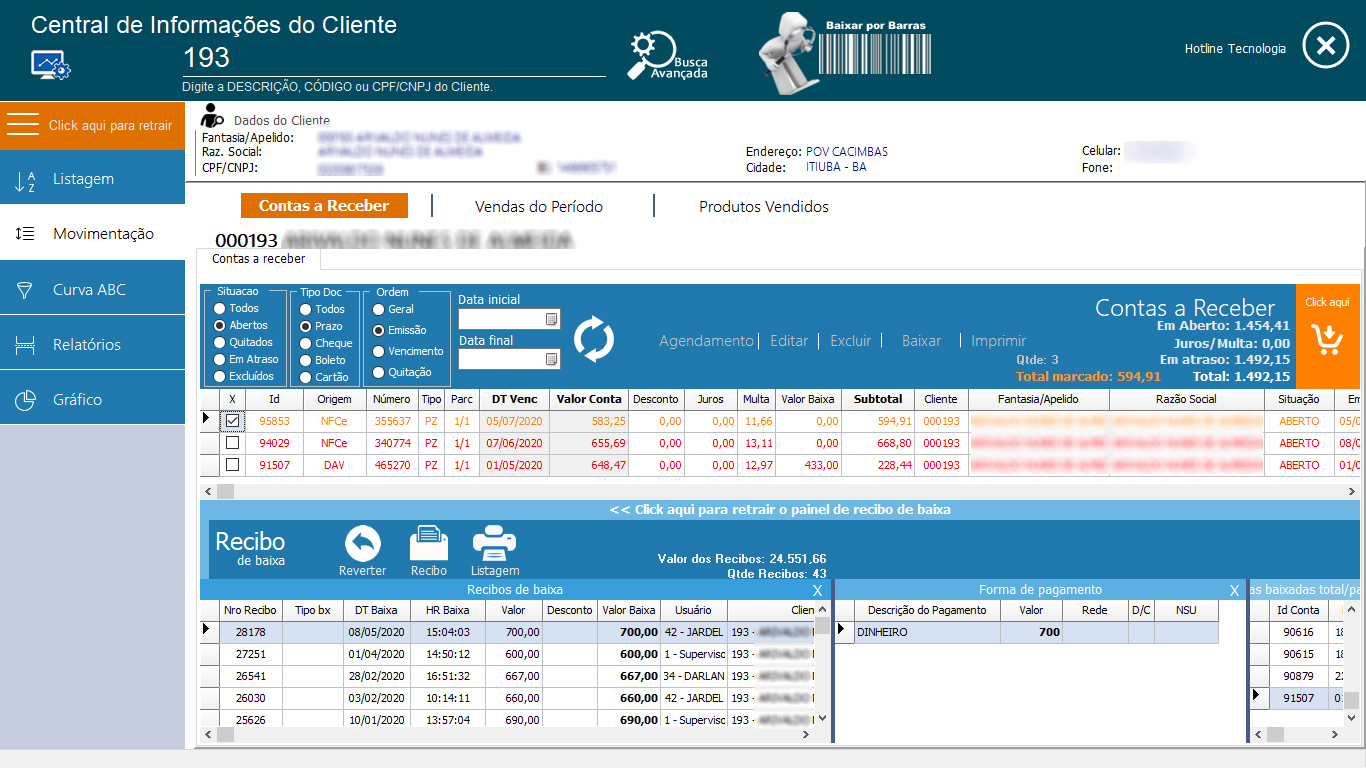
Task: Click Imprimir action
Action: 999,341
